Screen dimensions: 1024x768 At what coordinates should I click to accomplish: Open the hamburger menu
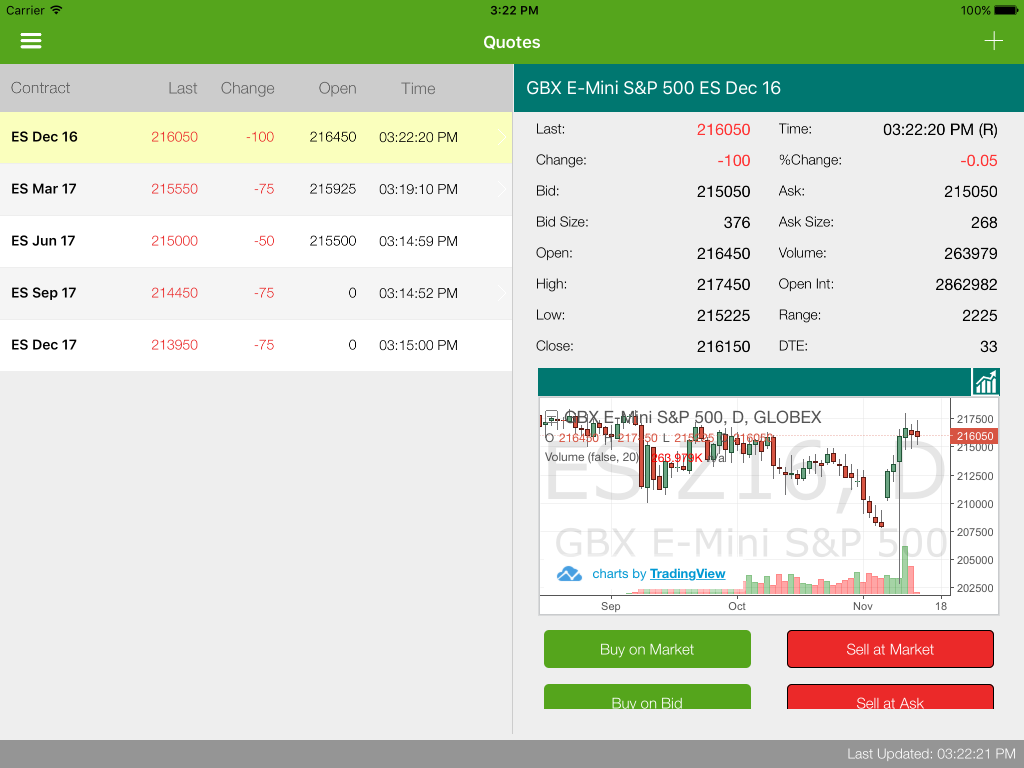tap(31, 41)
